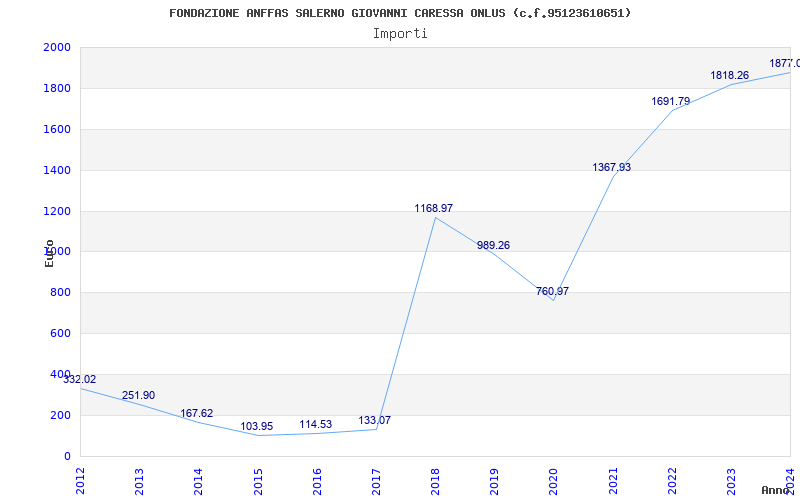Select the 1691.79 data label
The height and width of the screenshot is (500, 800).
point(670,102)
